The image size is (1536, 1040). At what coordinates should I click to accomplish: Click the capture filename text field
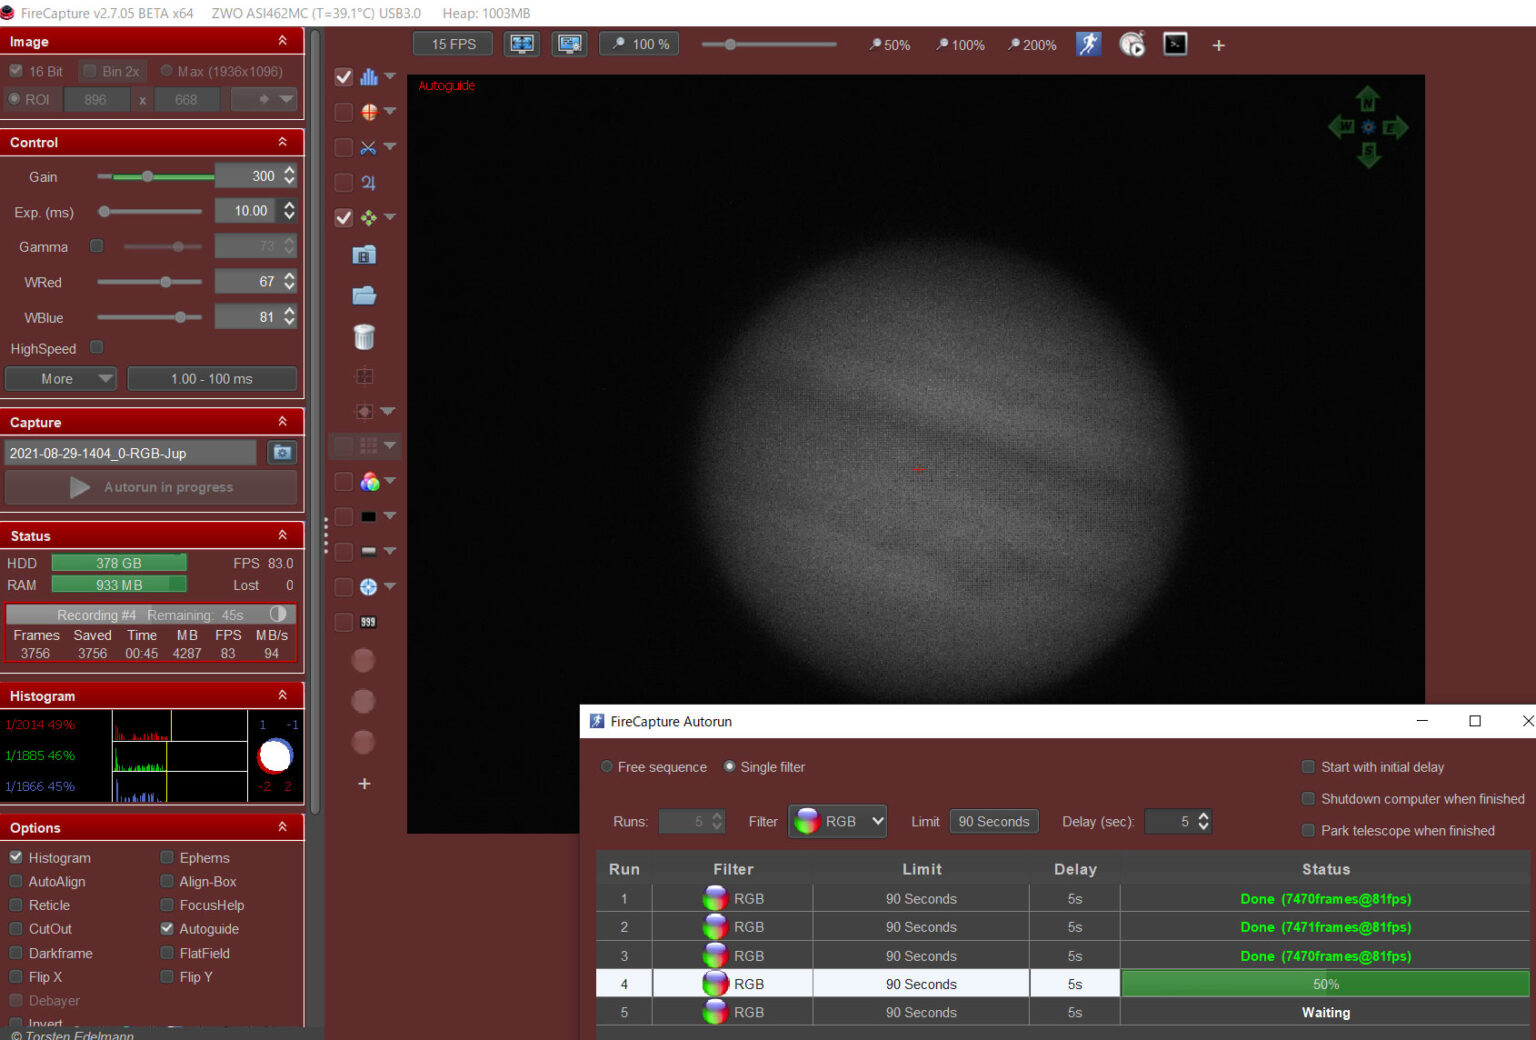tap(131, 453)
